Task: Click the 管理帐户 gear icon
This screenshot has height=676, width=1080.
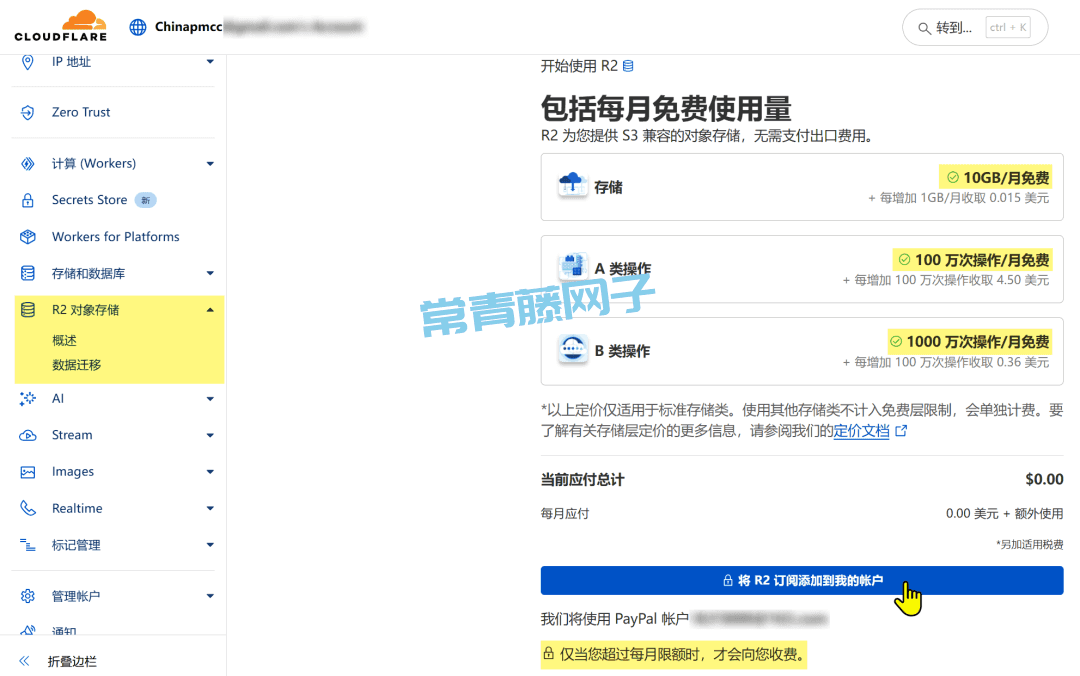Action: click(28, 596)
